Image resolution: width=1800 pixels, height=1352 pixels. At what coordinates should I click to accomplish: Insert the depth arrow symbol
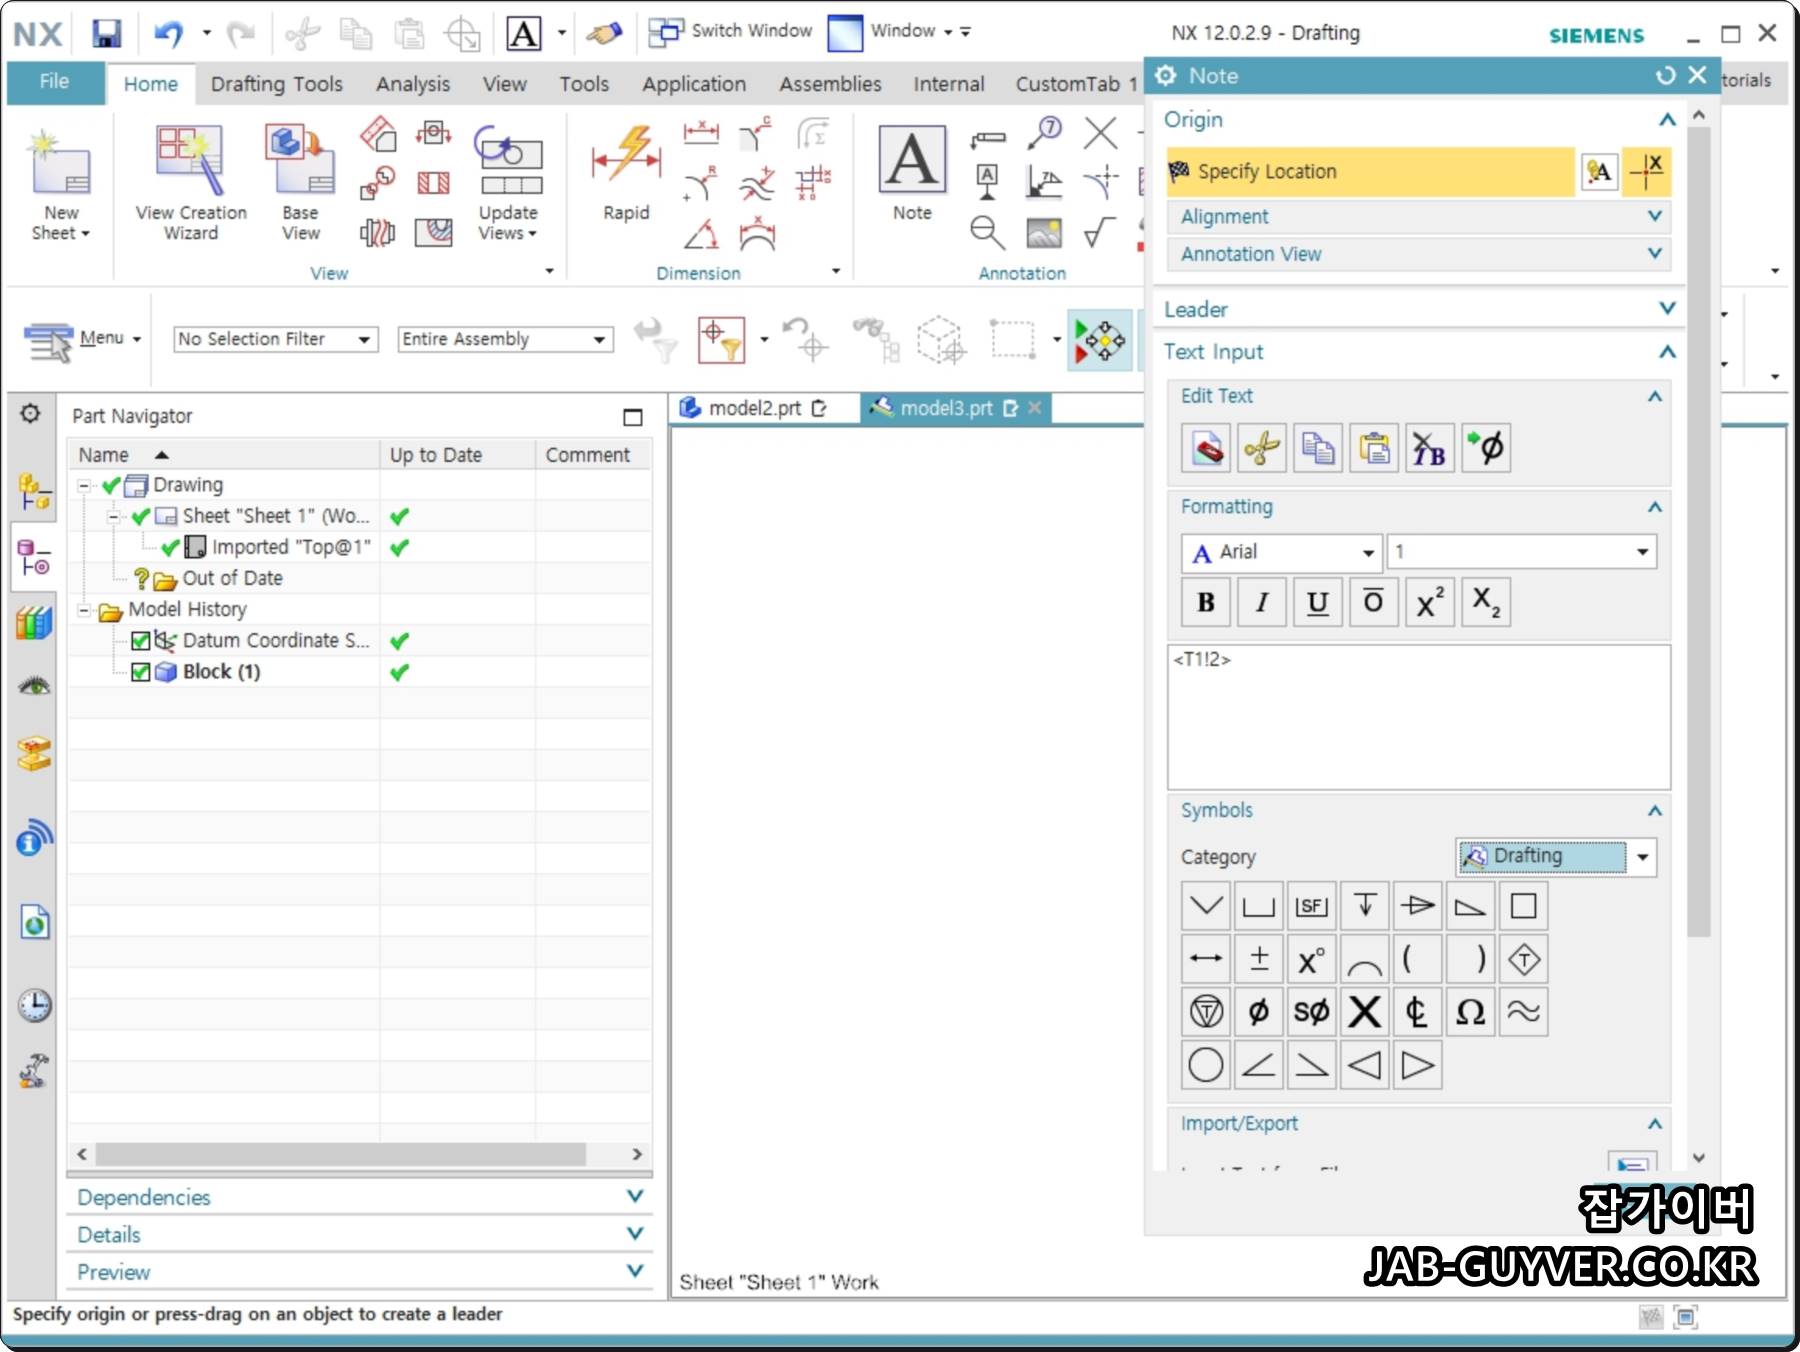coord(1364,906)
